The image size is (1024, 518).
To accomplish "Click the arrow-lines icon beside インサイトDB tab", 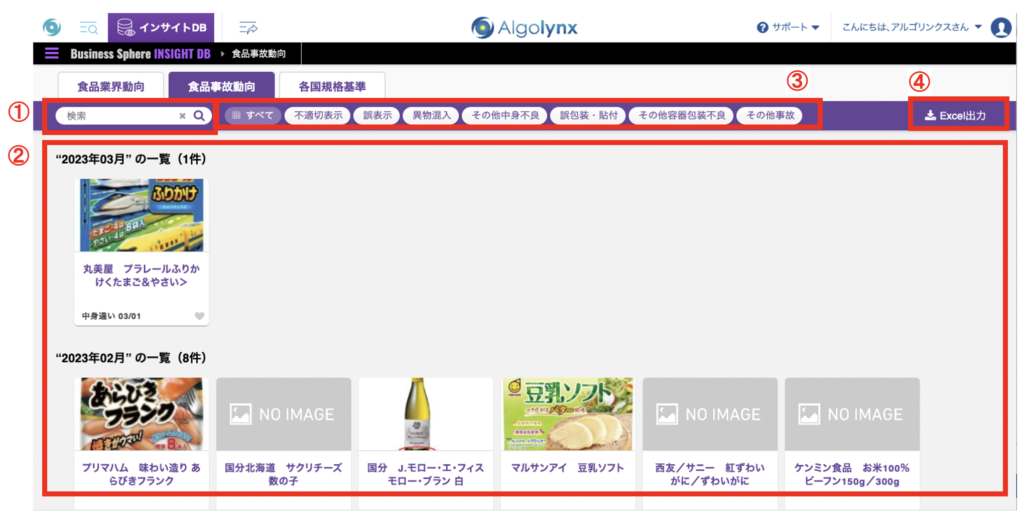I will click(249, 27).
